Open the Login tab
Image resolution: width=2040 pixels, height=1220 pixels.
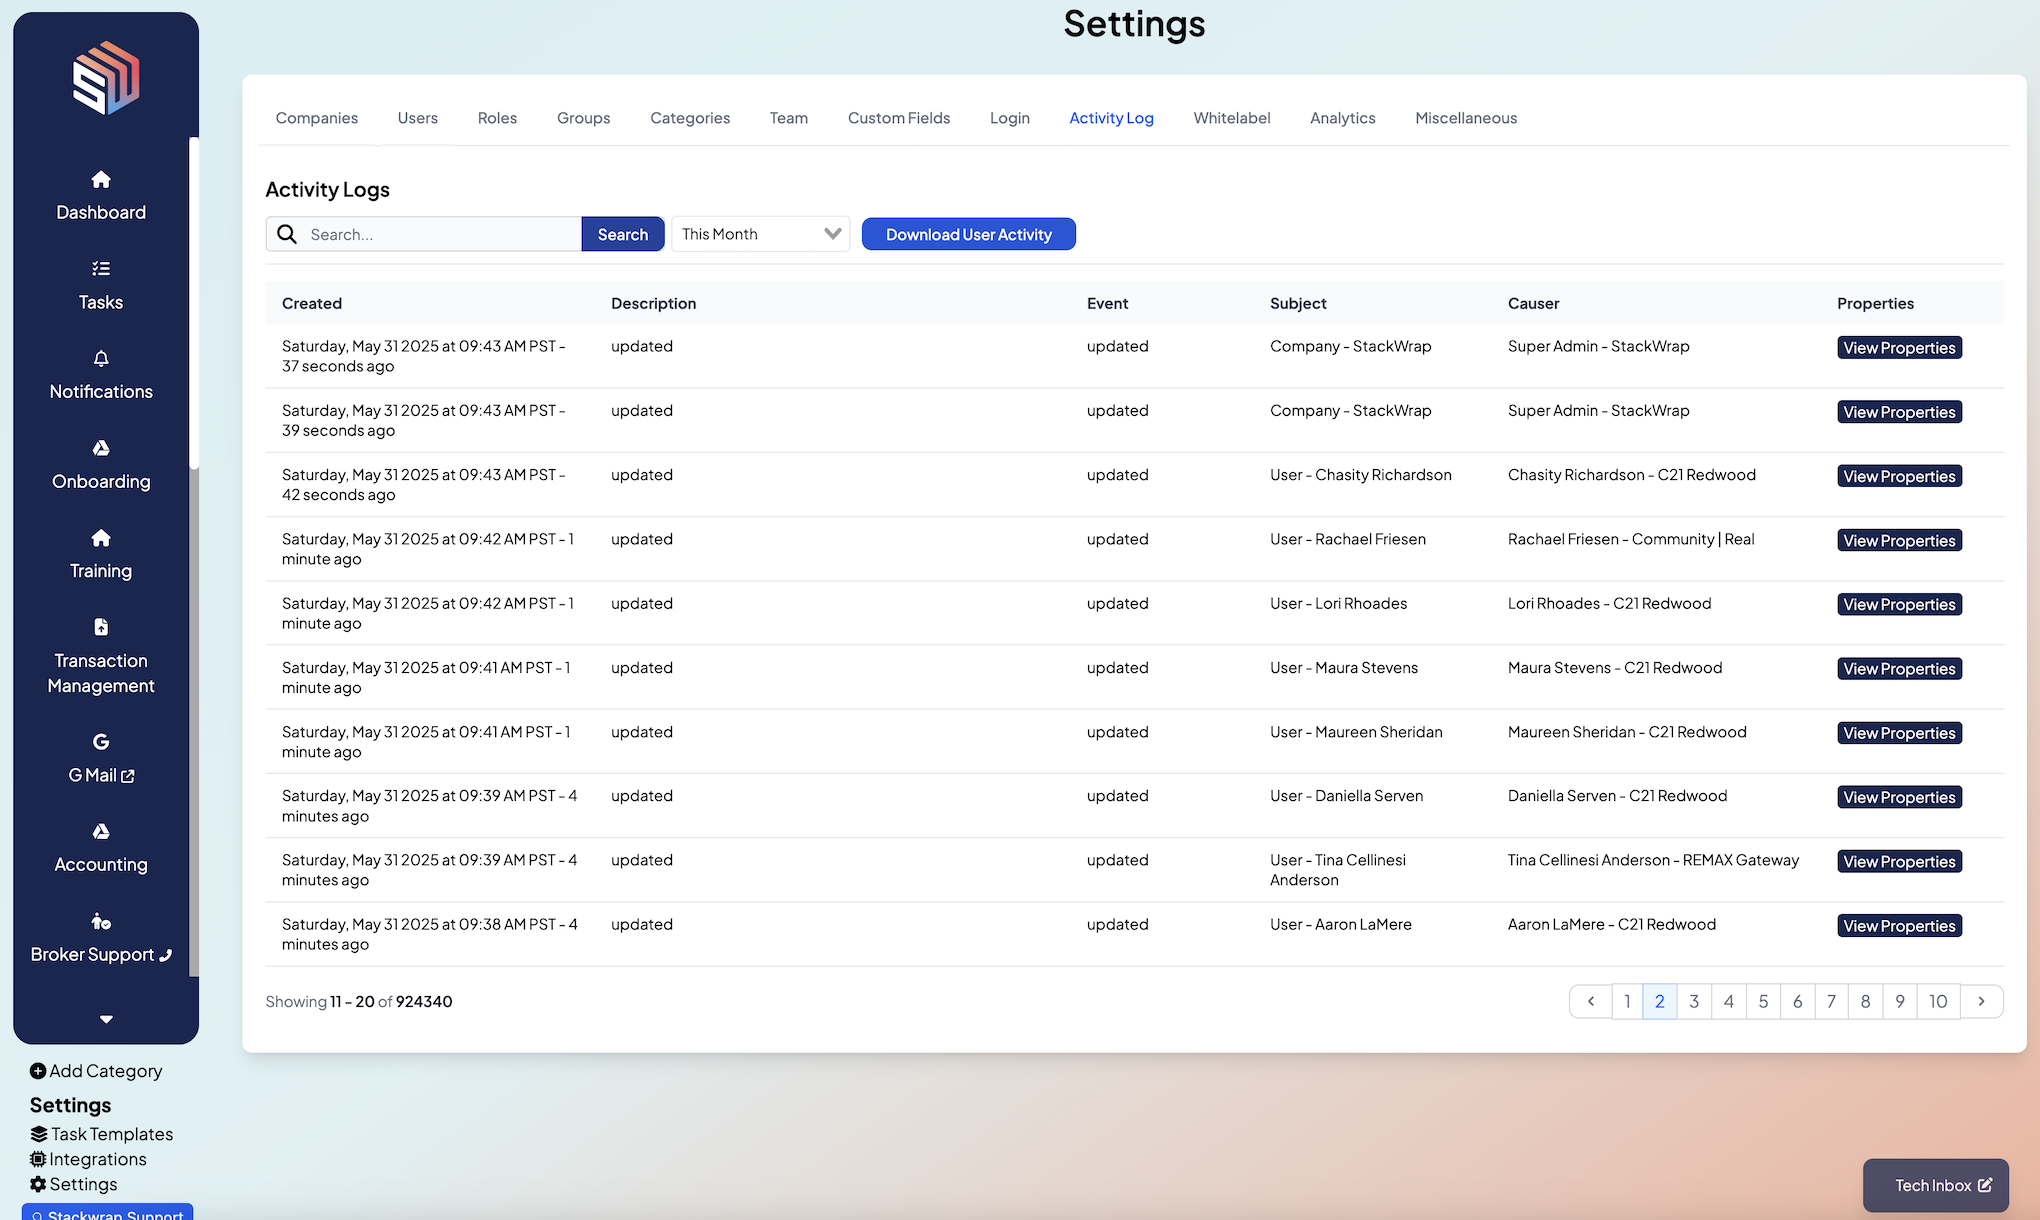[x=1010, y=118]
